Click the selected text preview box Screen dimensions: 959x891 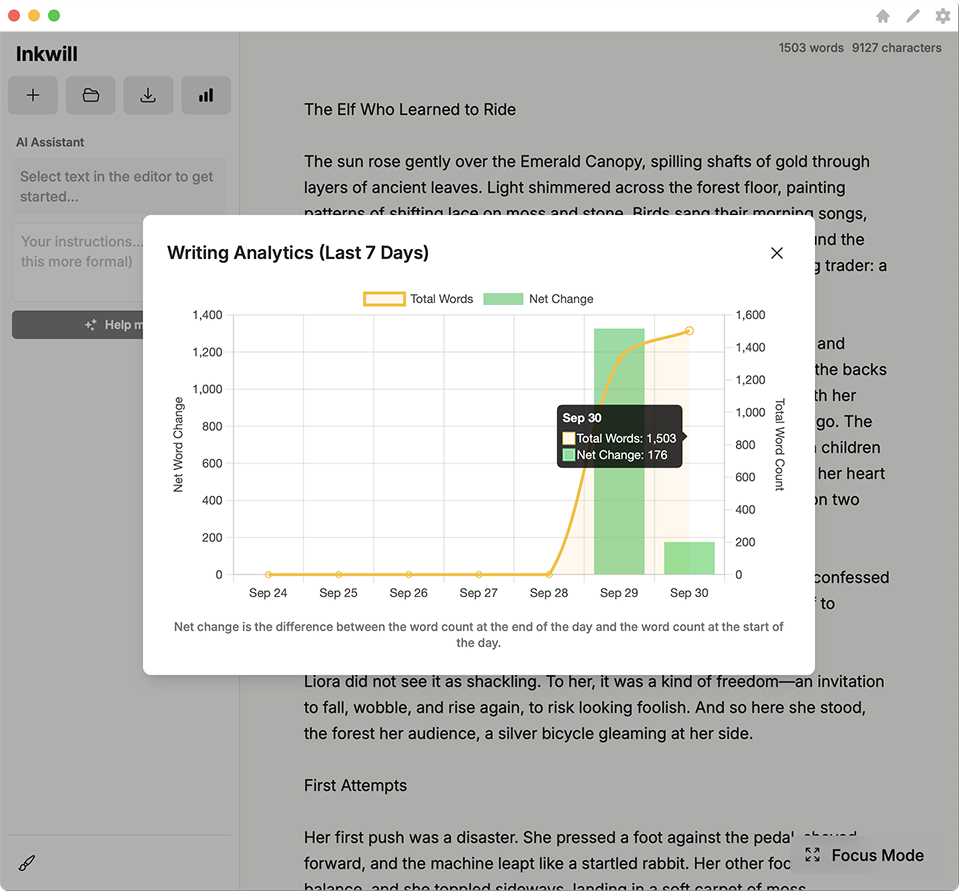pos(118,186)
